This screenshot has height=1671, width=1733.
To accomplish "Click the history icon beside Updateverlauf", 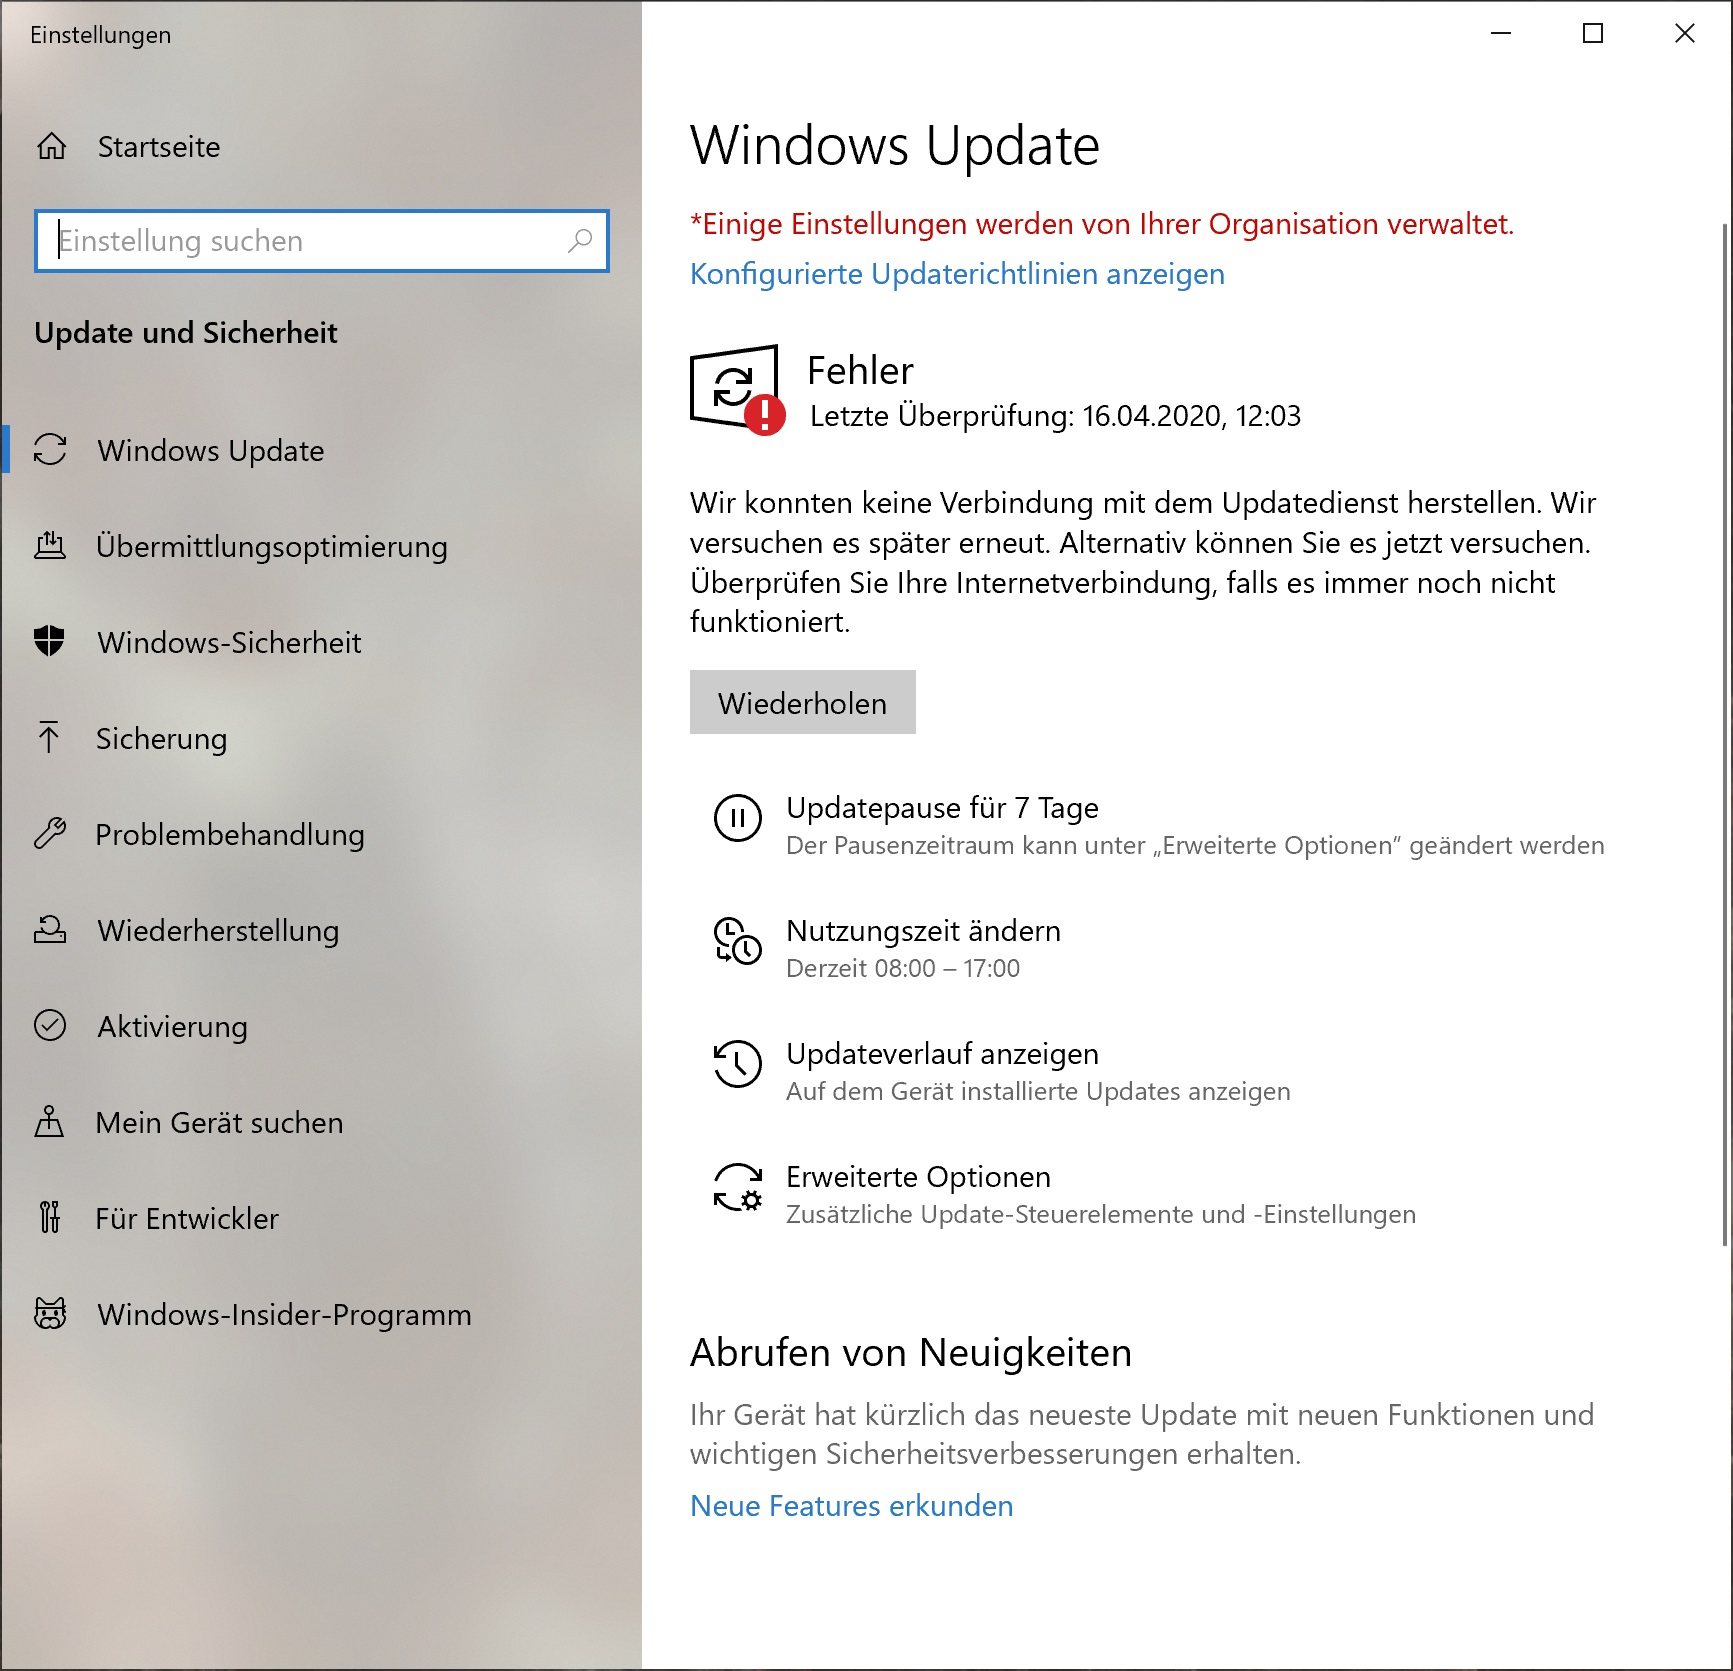I will [737, 1064].
